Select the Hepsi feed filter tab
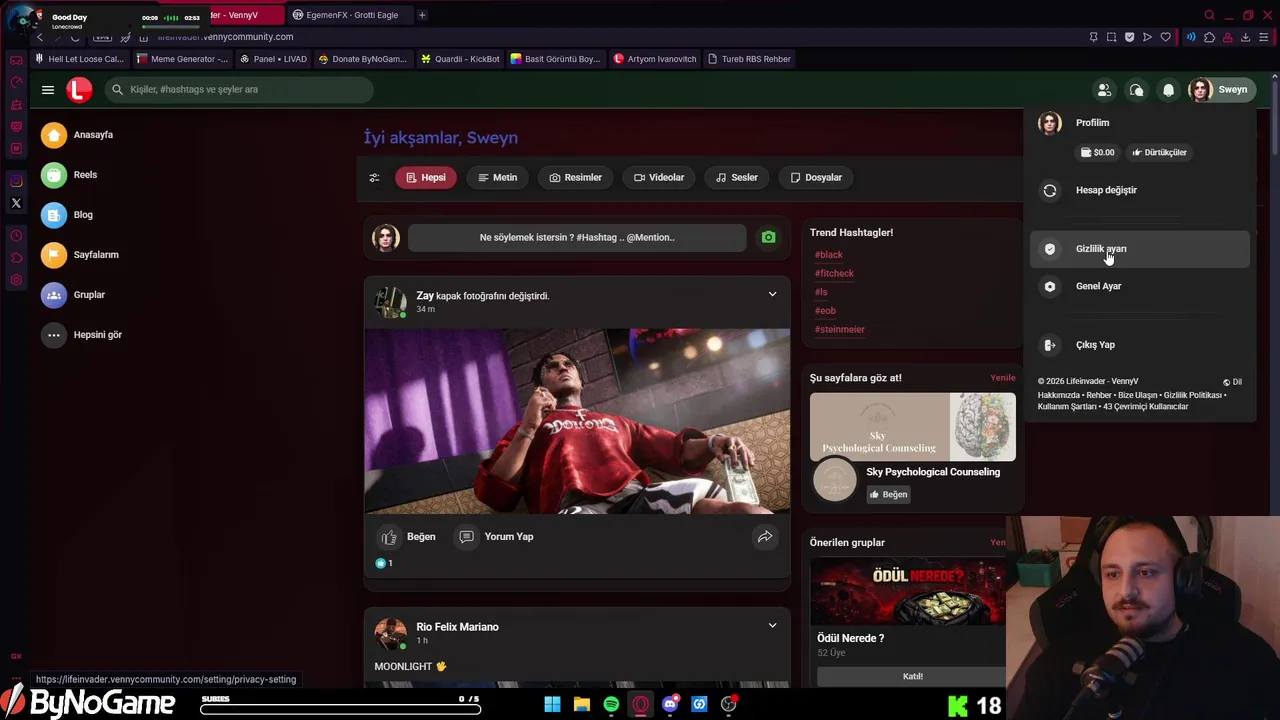Viewport: 1280px width, 720px height. pyautogui.click(x=426, y=178)
